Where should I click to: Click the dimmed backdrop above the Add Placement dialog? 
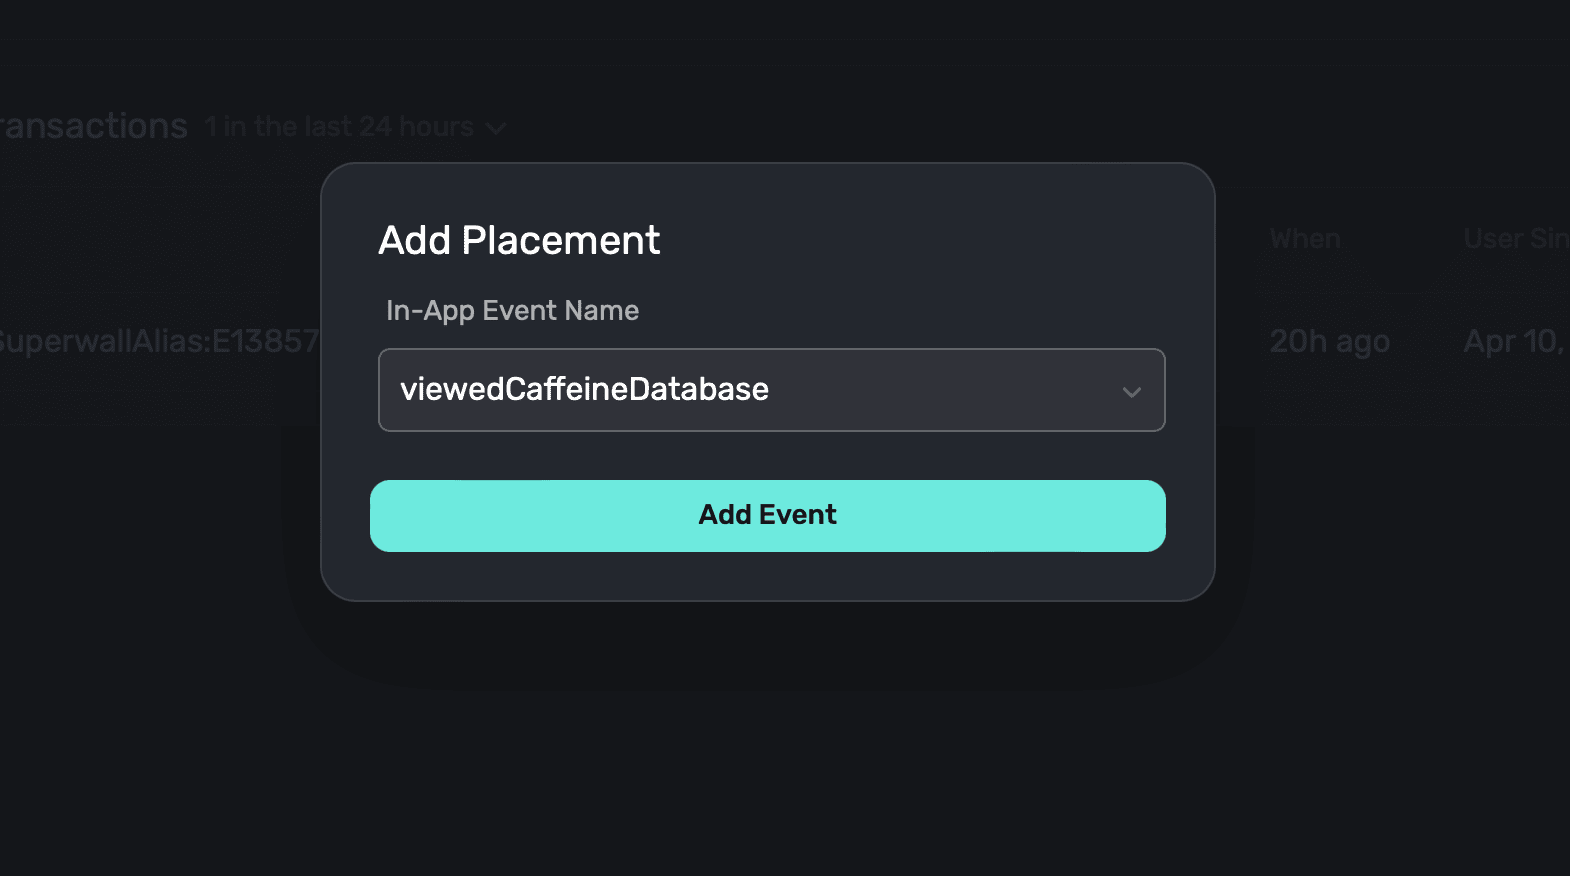(768, 80)
